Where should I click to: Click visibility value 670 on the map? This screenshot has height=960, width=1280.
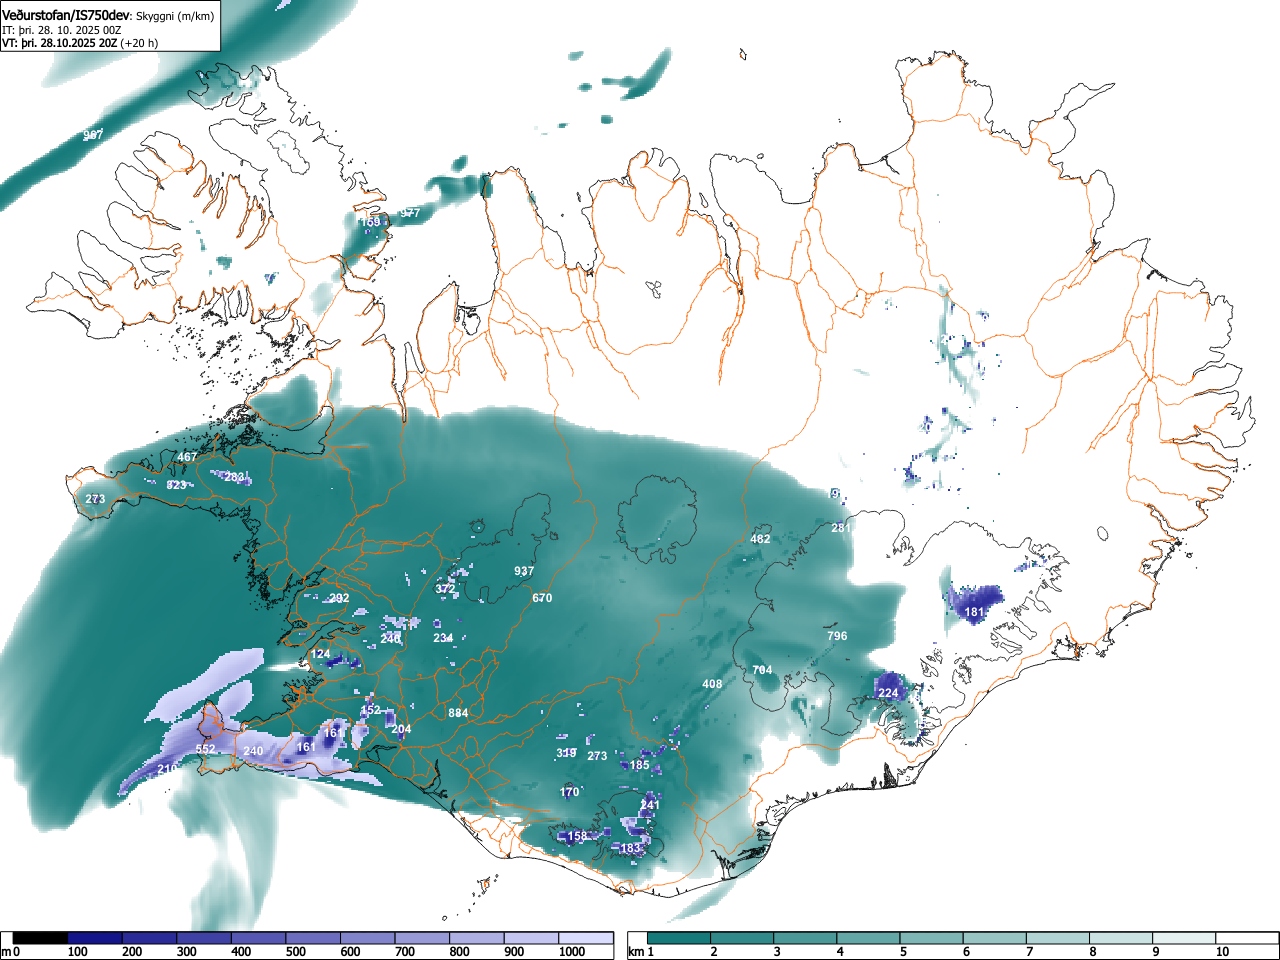click(x=542, y=598)
